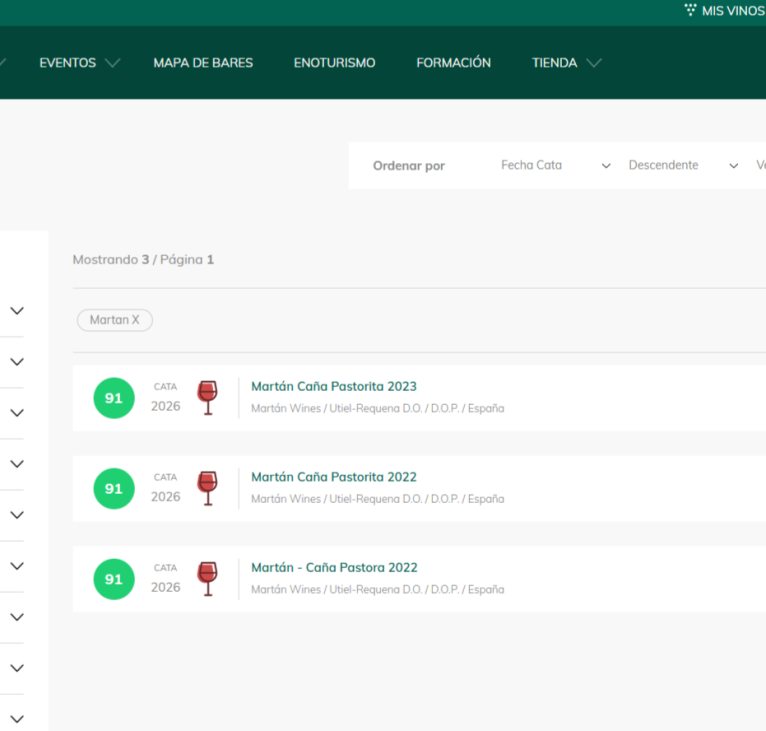This screenshot has width=766, height=731.
Task: Expand the last sidebar filter section
Action: click(x=17, y=719)
